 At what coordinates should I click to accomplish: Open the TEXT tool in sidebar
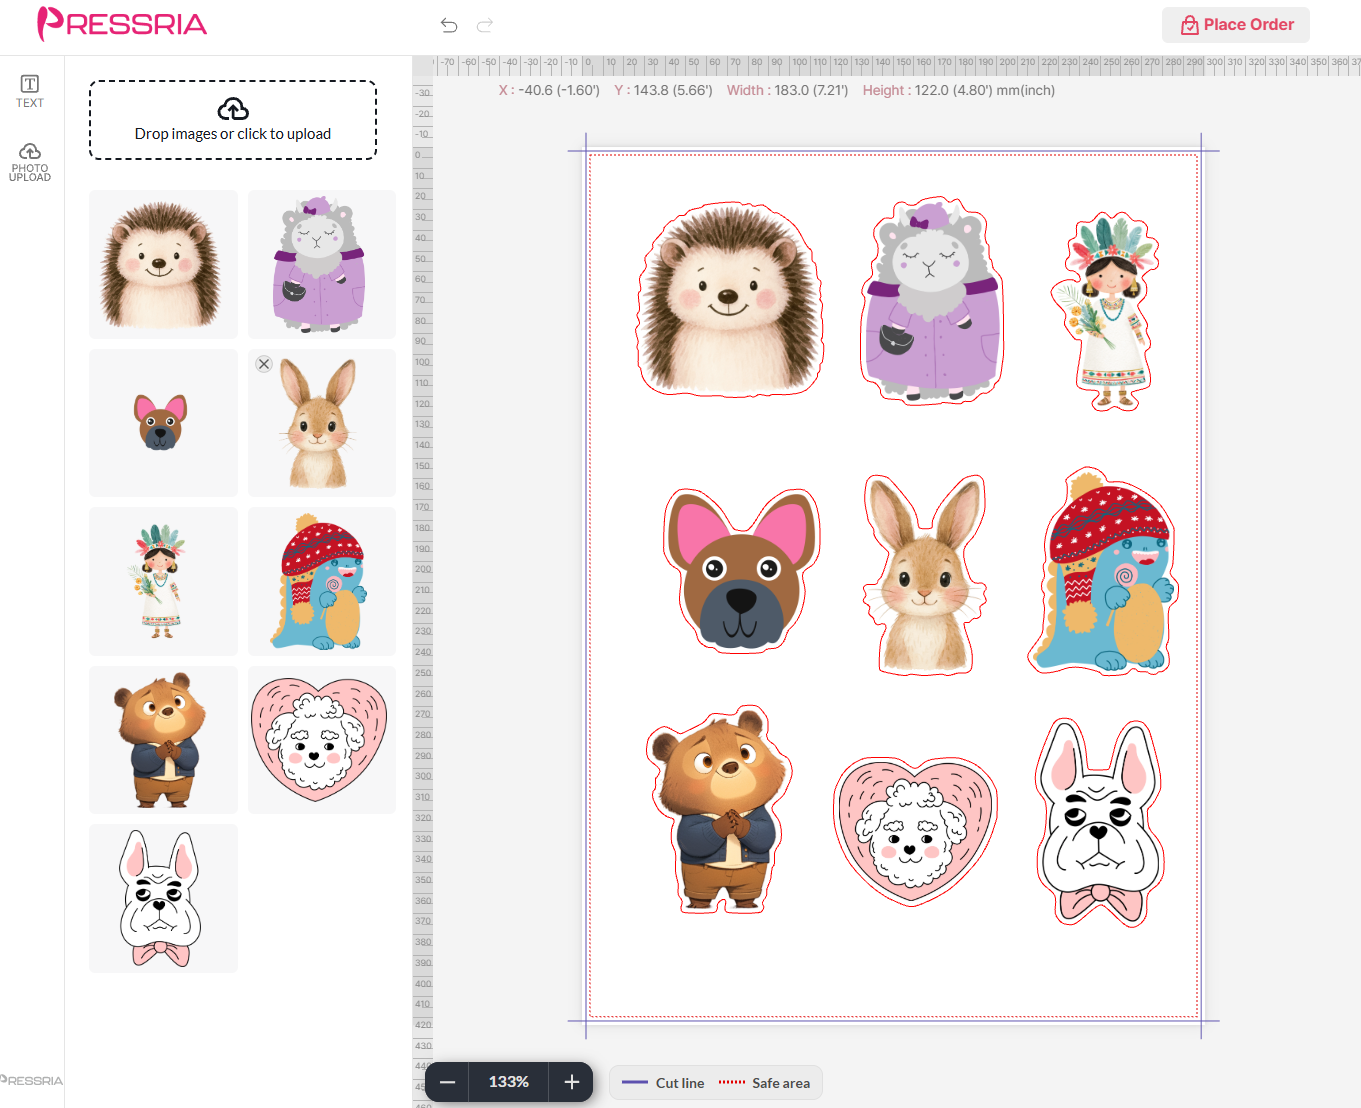tap(30, 91)
